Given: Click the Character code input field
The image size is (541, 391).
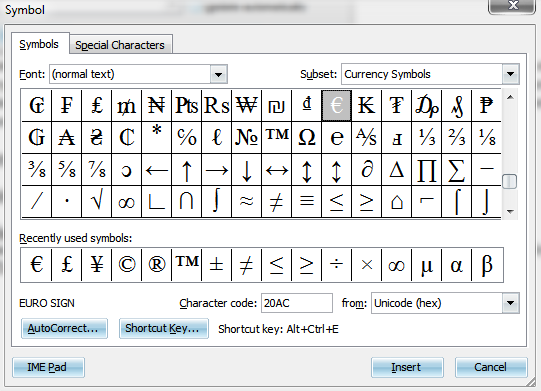Looking at the screenshot, I should pos(297,303).
